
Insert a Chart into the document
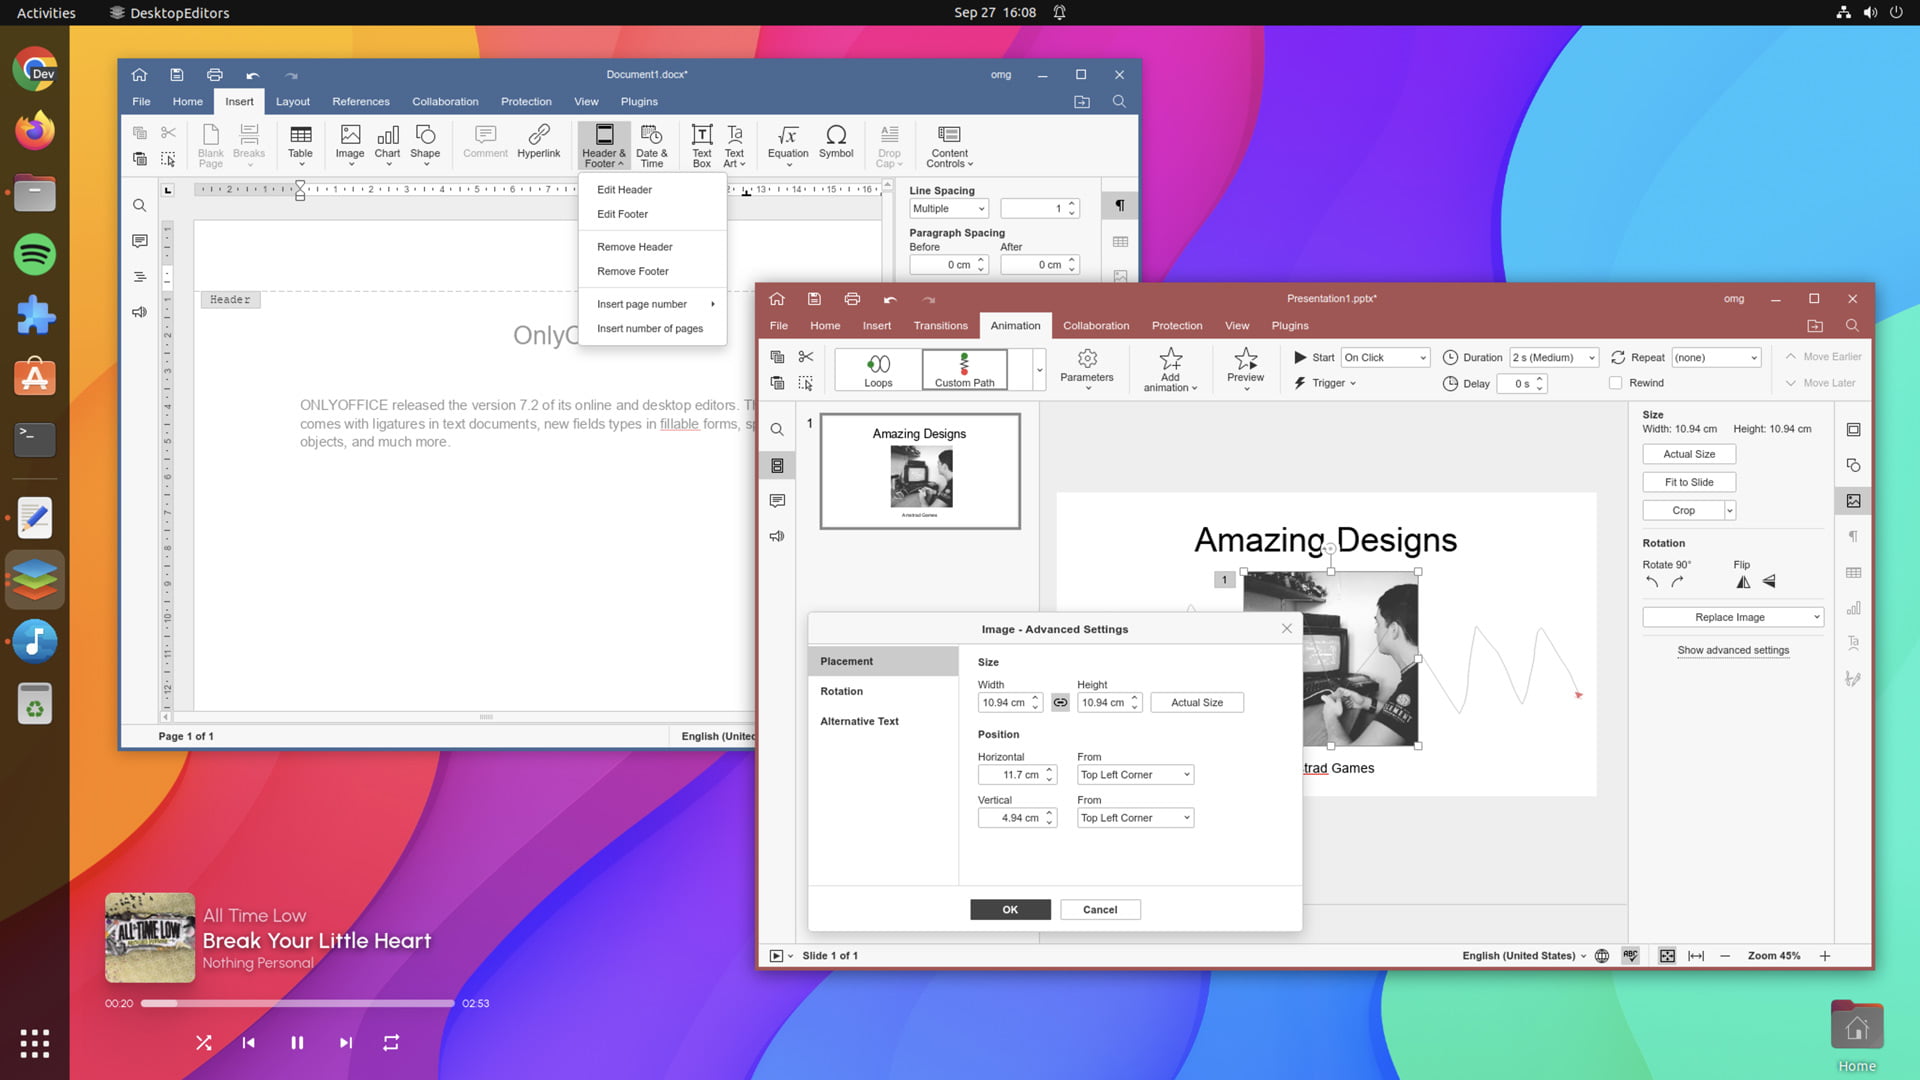pyautogui.click(x=387, y=143)
